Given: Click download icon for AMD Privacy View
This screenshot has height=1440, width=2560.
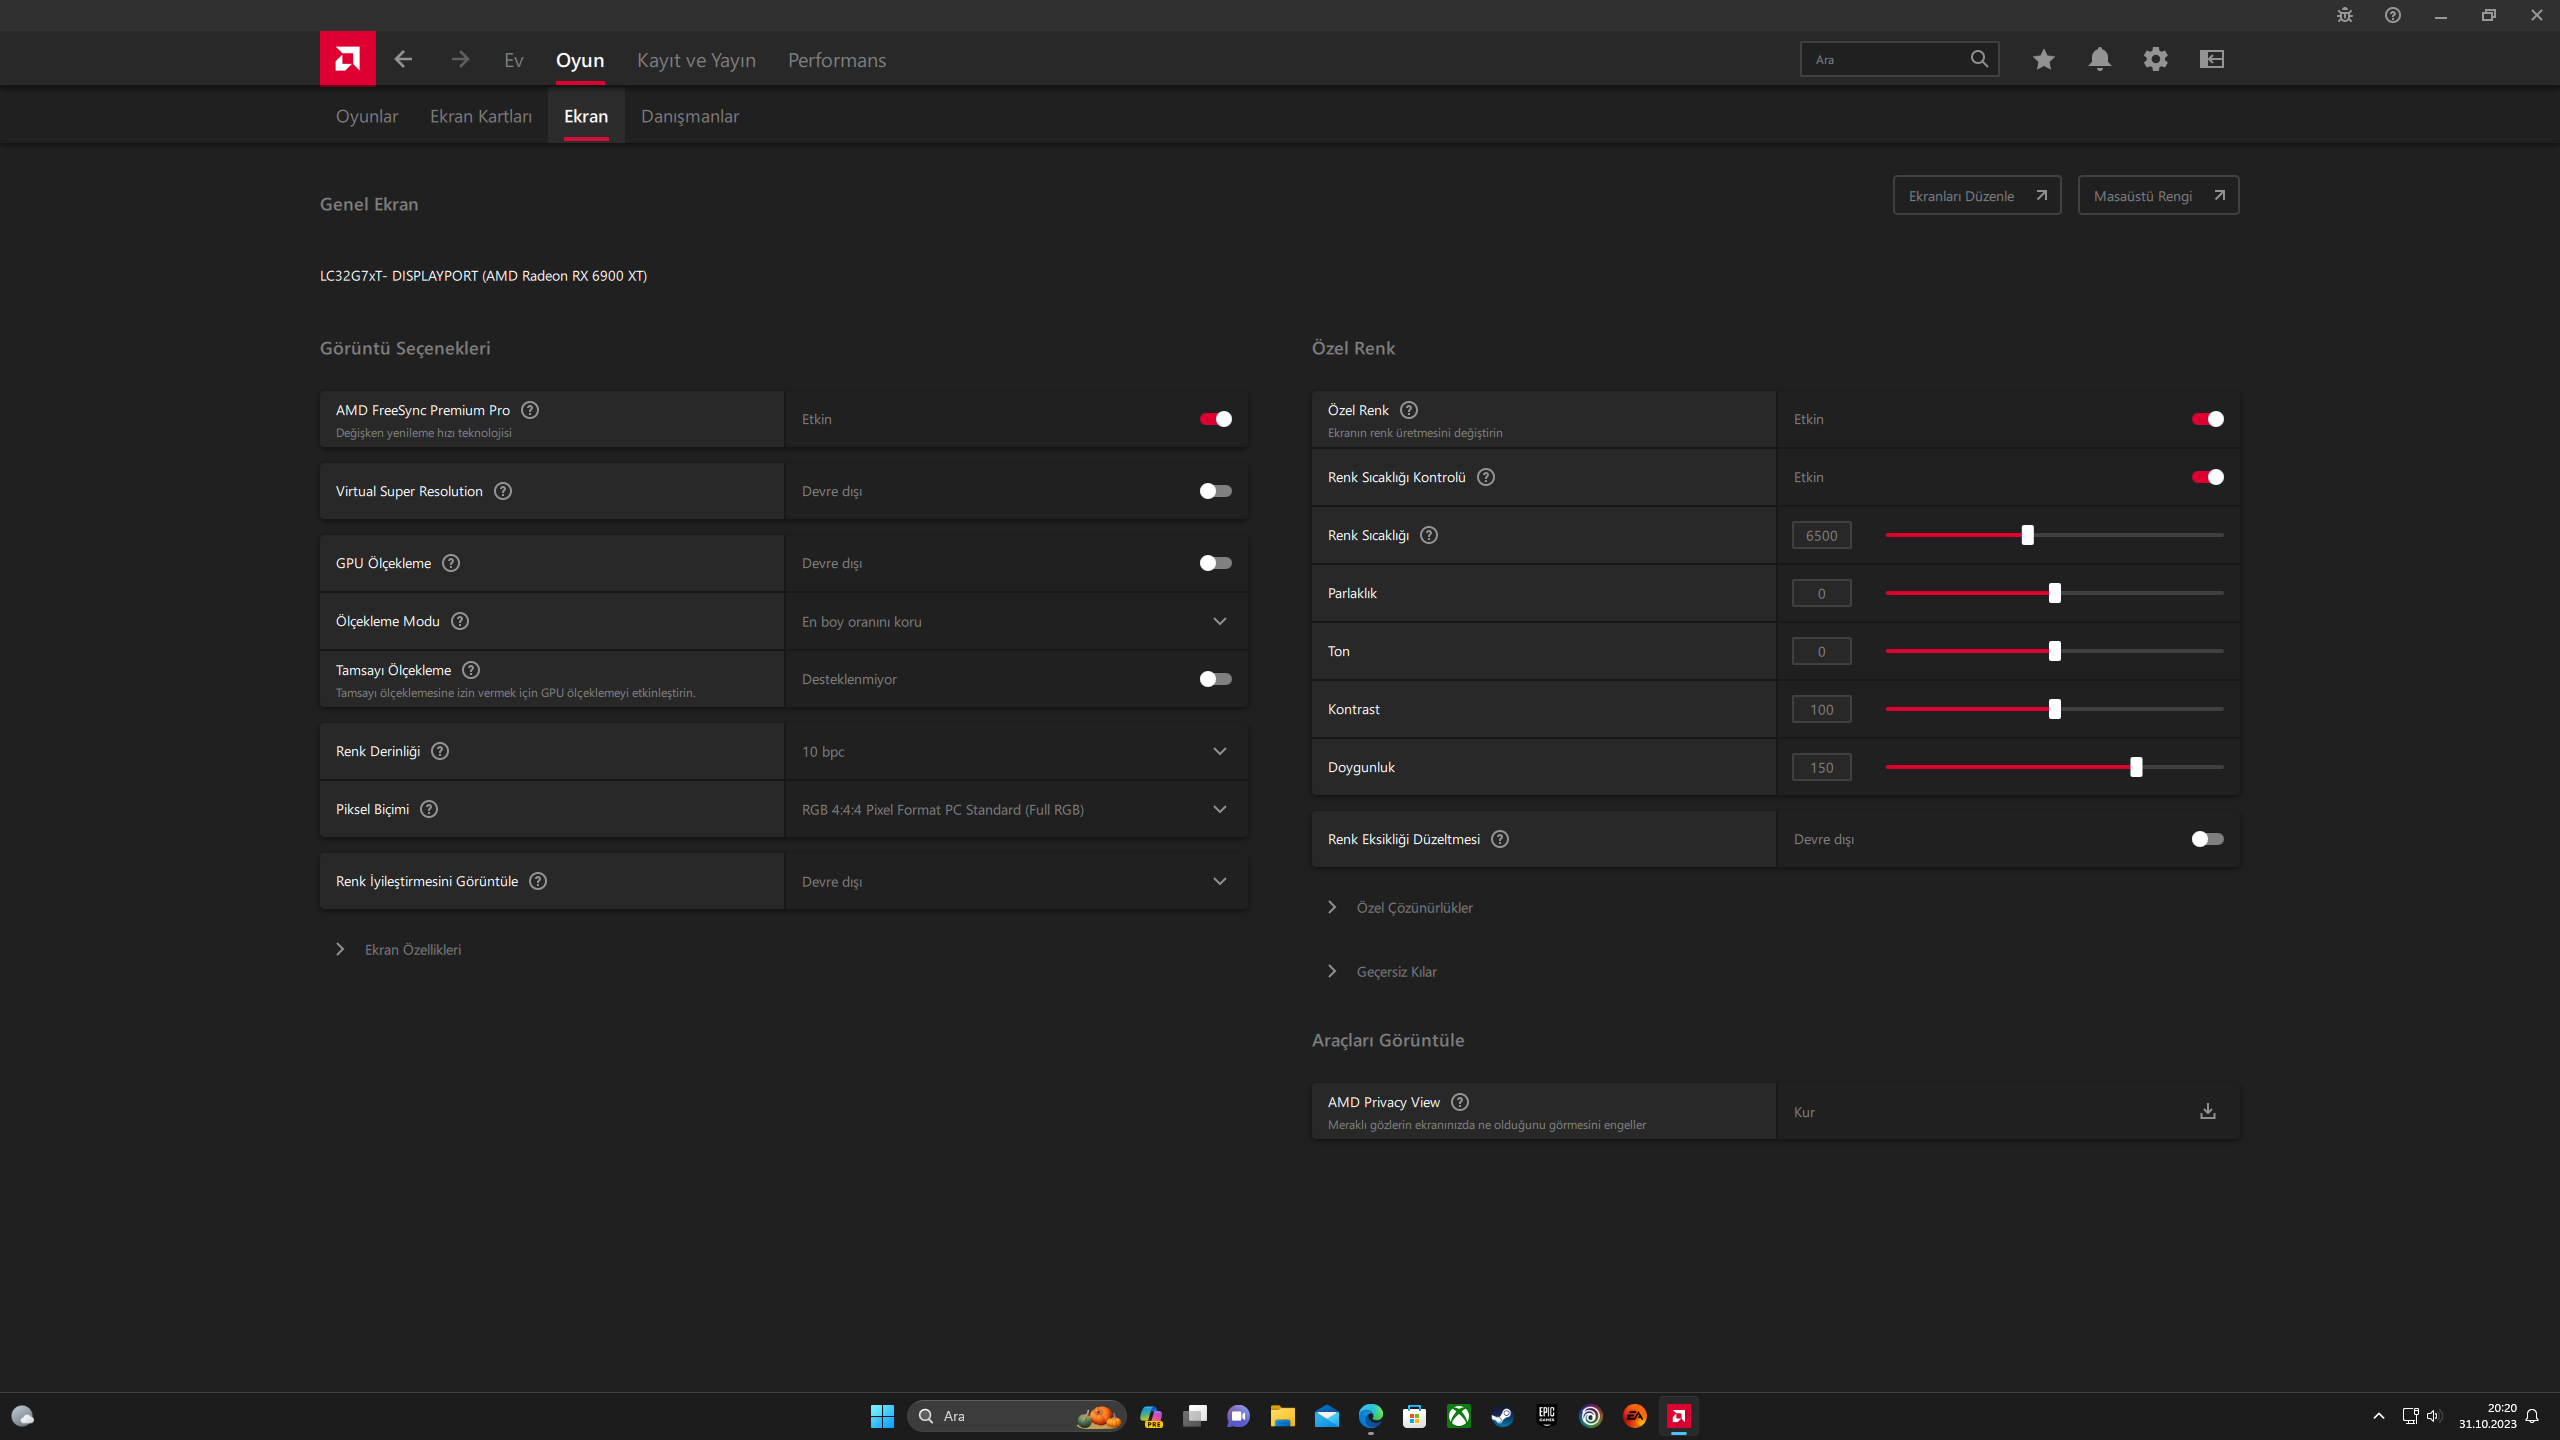Looking at the screenshot, I should coord(2208,1111).
